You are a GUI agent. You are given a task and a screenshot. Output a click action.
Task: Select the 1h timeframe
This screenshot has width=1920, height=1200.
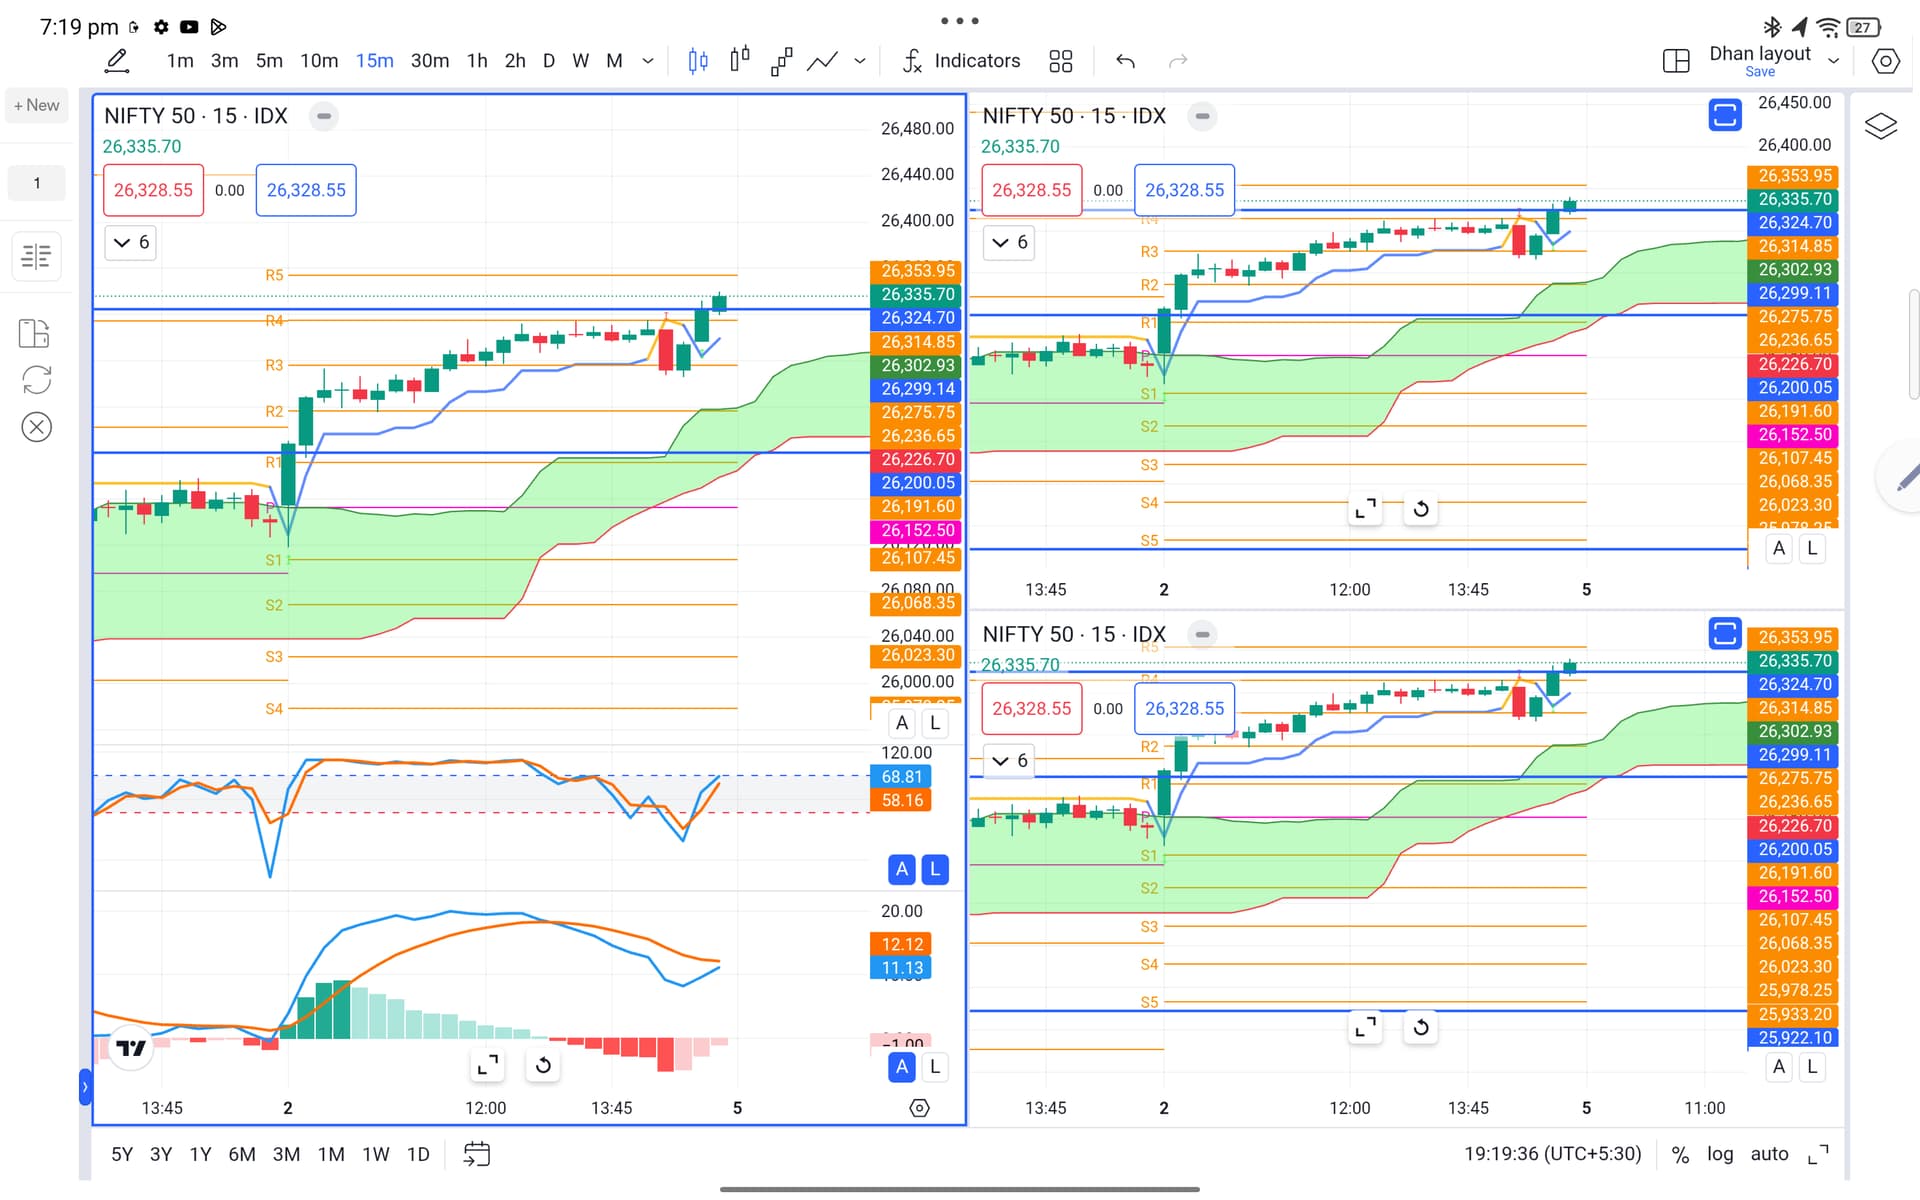coord(477,61)
